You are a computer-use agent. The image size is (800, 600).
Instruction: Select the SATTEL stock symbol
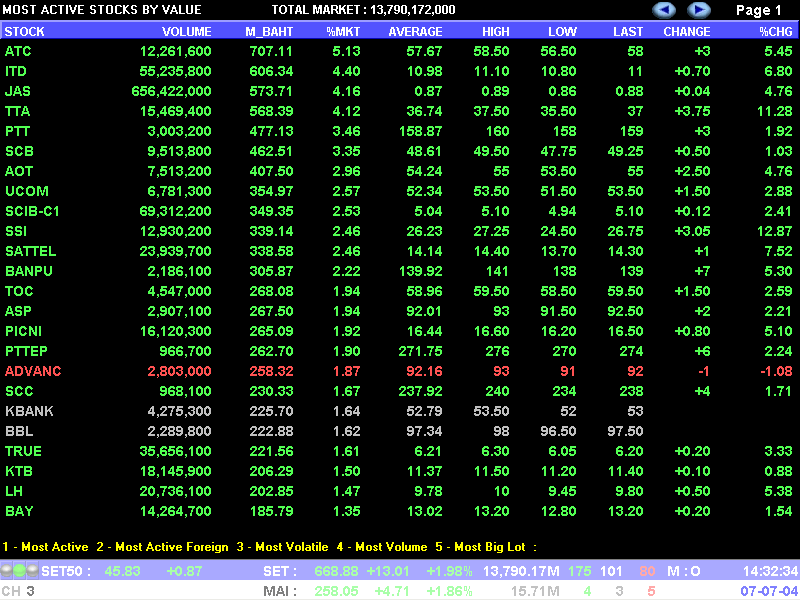pyautogui.click(x=31, y=252)
